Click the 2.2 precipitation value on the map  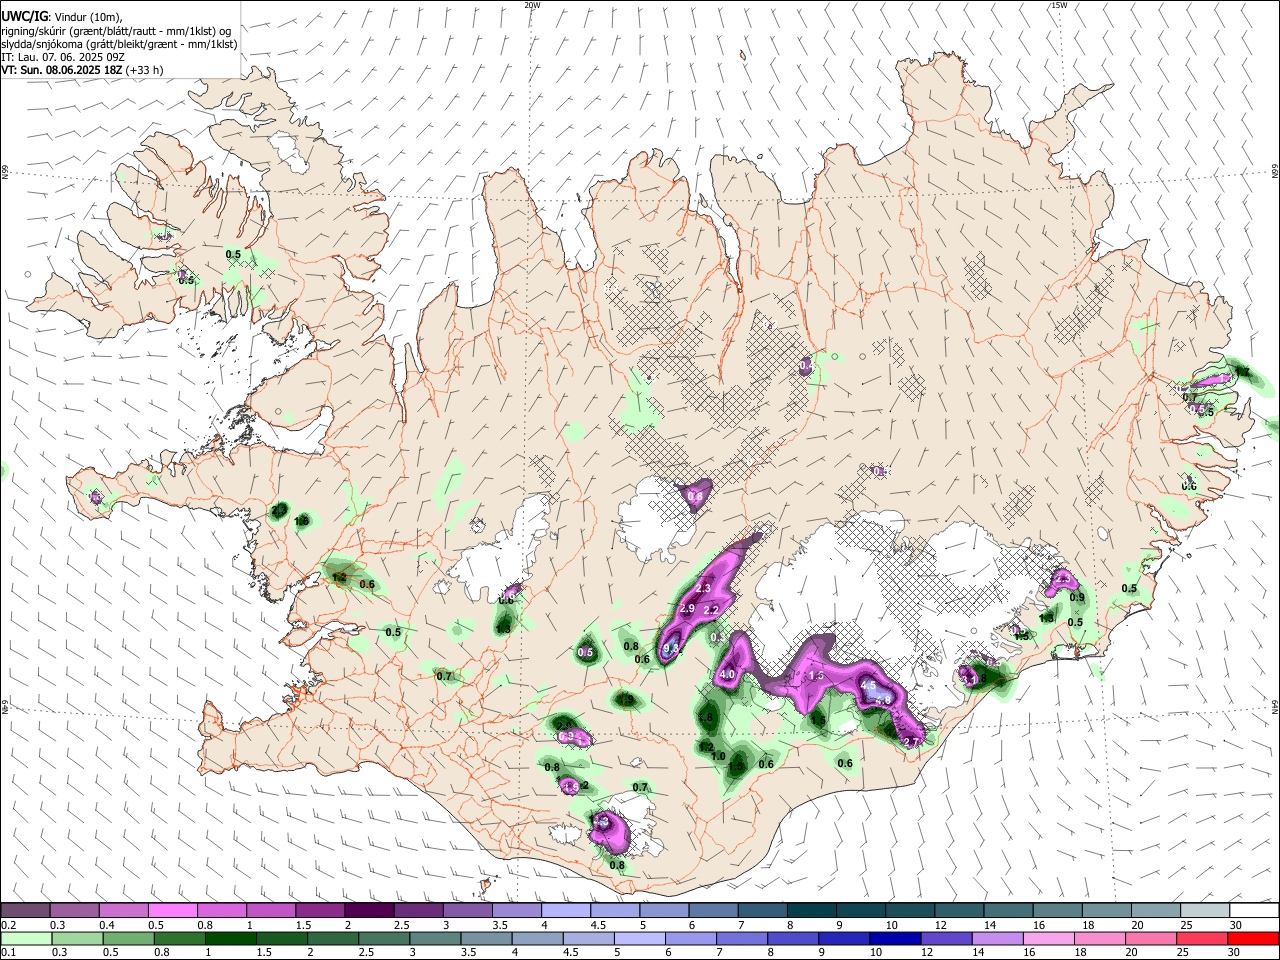[712, 610]
